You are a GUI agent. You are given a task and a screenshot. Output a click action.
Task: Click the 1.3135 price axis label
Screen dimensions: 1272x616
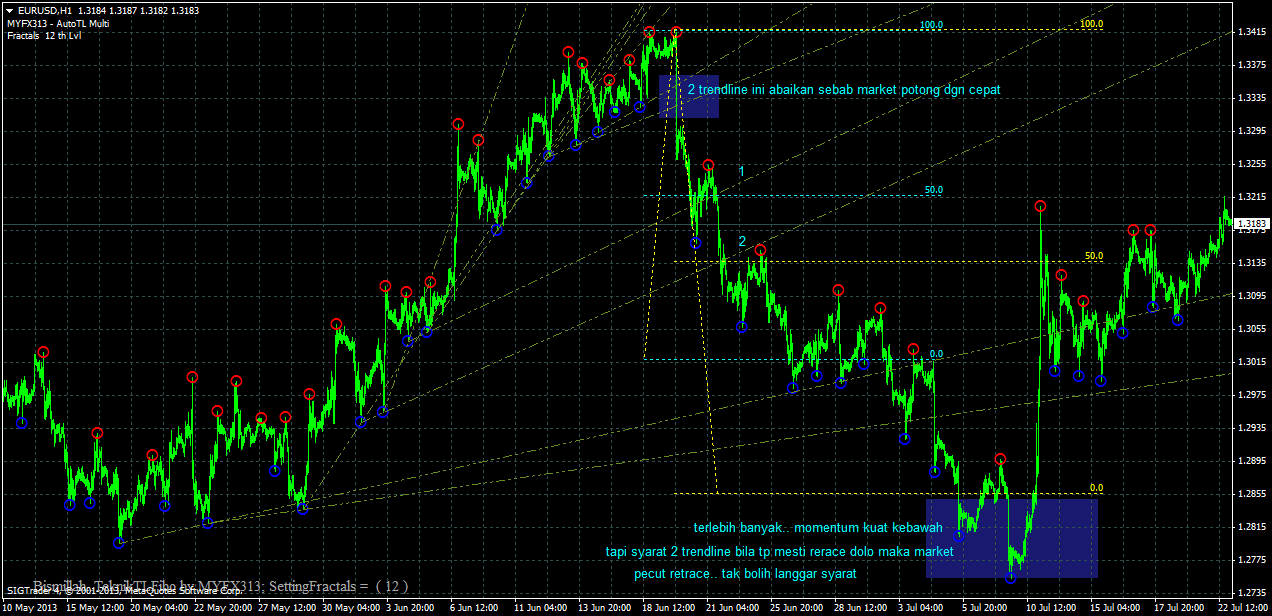tap(1253, 263)
